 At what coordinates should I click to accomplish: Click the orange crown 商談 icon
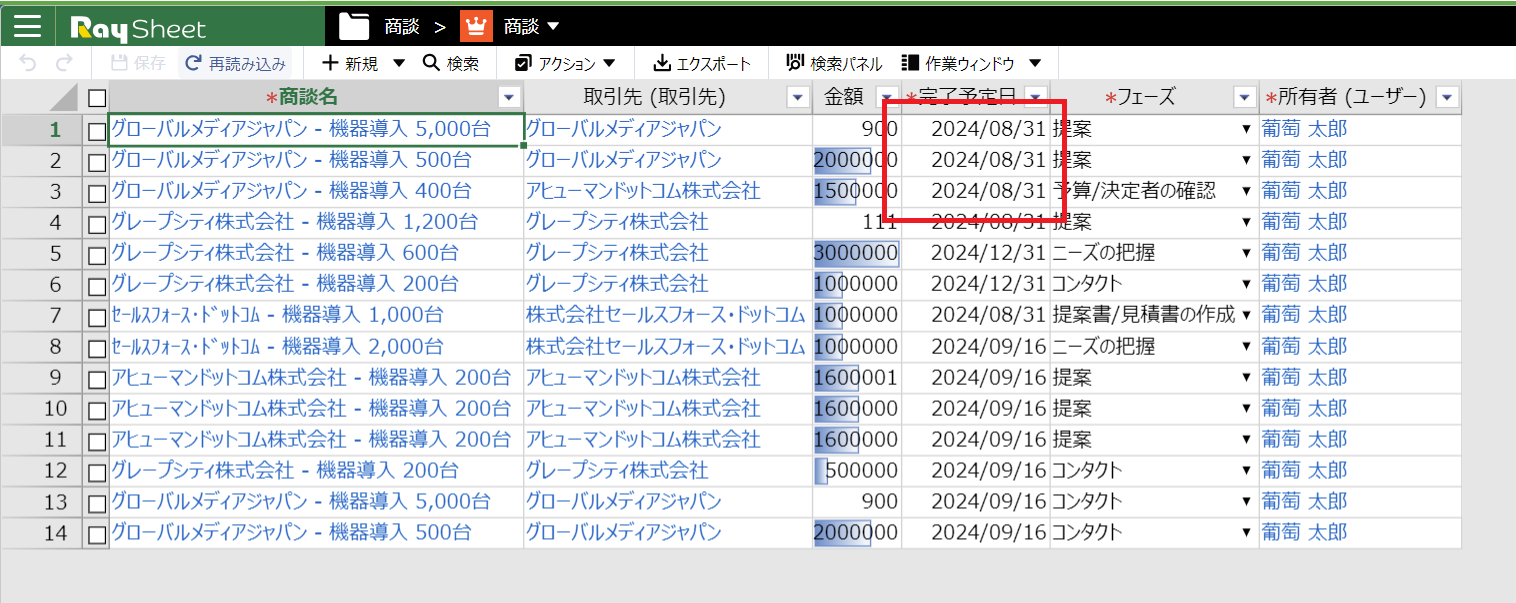[476, 26]
